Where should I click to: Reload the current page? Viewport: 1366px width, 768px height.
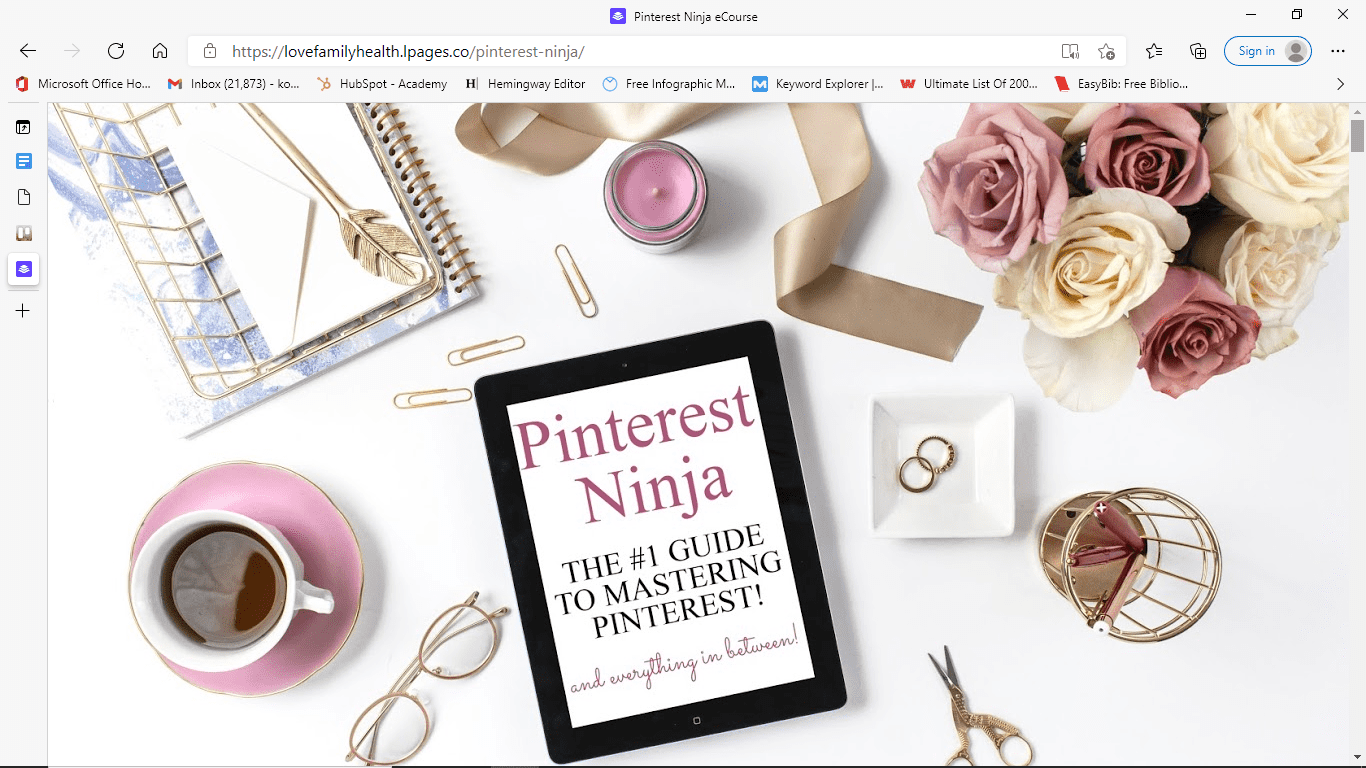click(x=116, y=51)
